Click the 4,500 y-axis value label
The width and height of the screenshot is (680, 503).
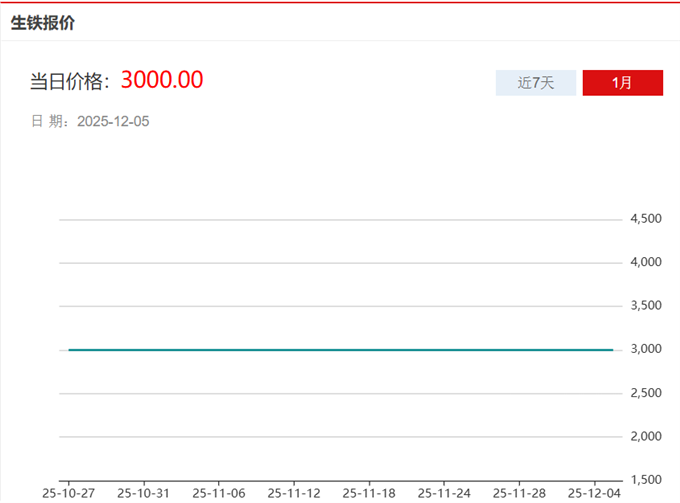pos(646,219)
